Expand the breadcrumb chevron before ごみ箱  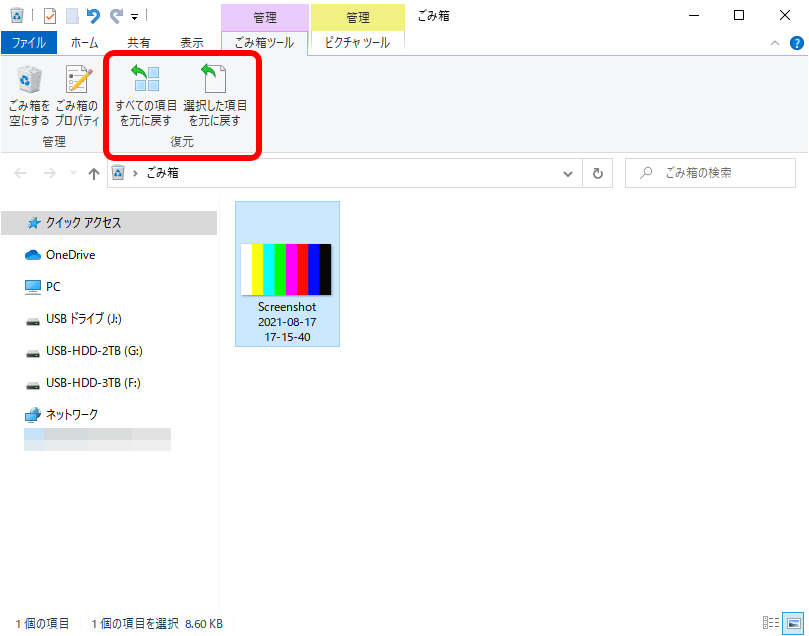pyautogui.click(x=135, y=173)
